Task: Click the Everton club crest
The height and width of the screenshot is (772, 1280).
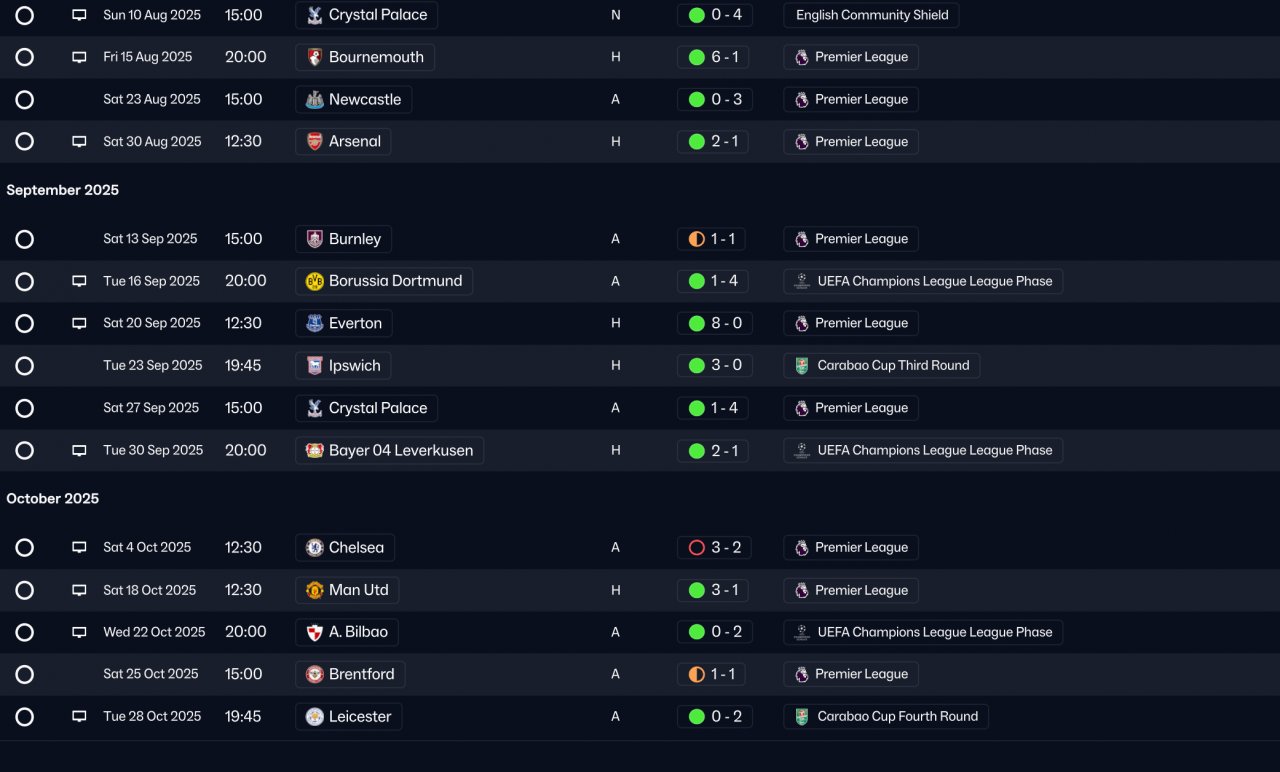Action: pyautogui.click(x=314, y=323)
